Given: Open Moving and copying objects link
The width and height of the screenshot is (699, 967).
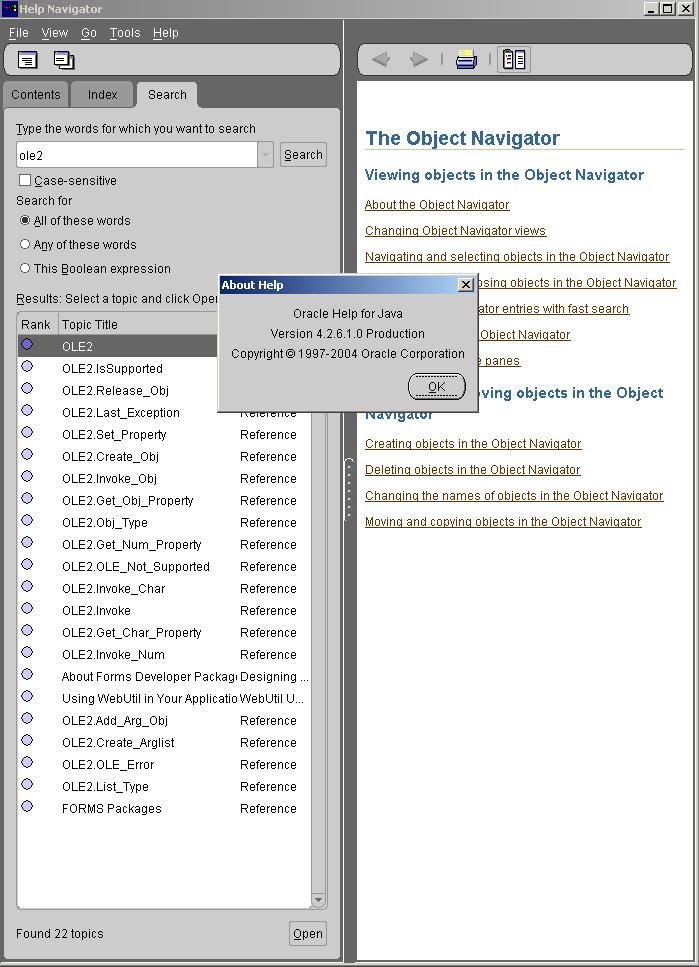Looking at the screenshot, I should [x=503, y=521].
